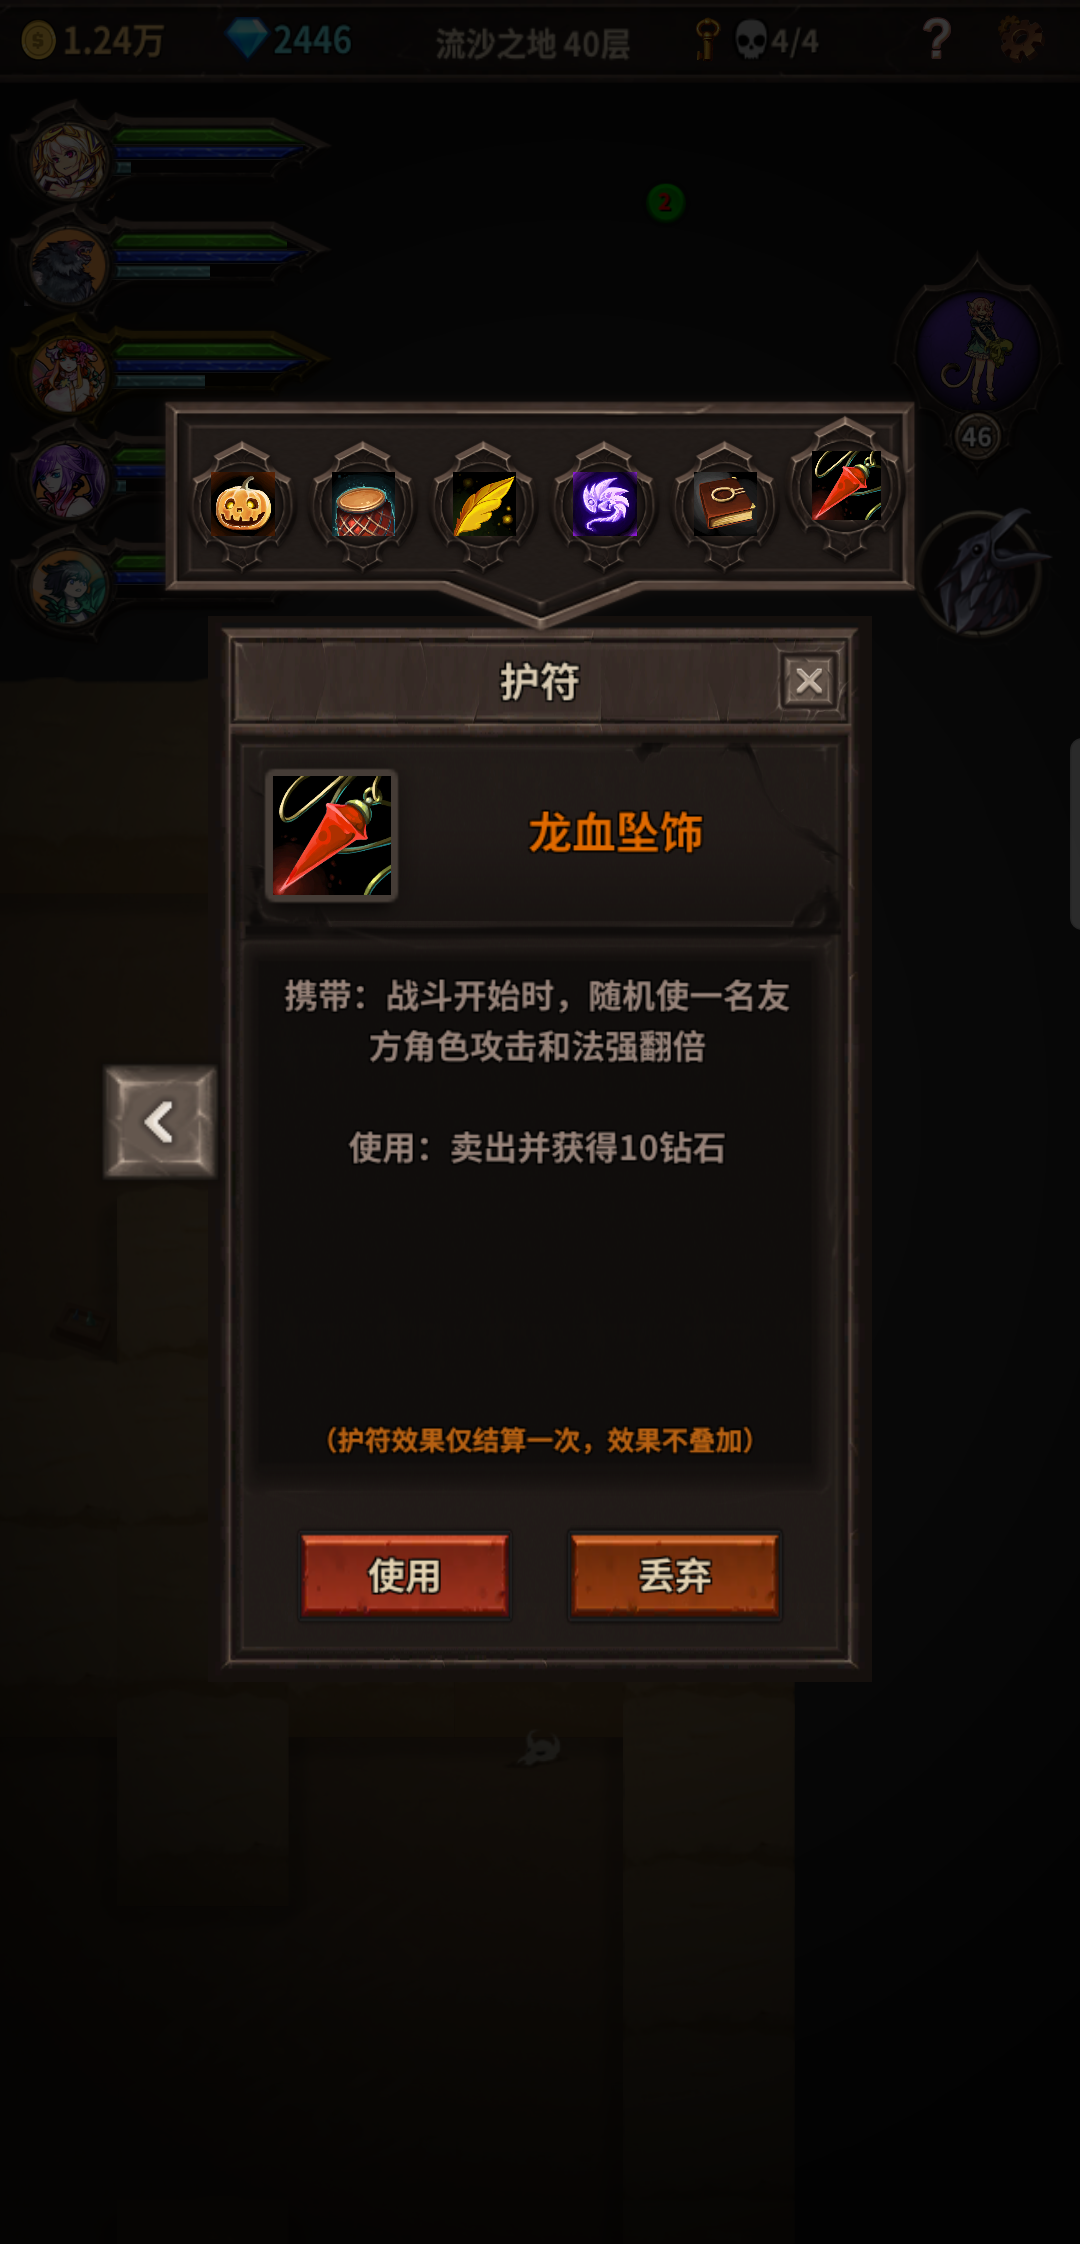This screenshot has width=1080, height=2244.
Task: Select the dark wolf hero portrait
Action: point(68,266)
